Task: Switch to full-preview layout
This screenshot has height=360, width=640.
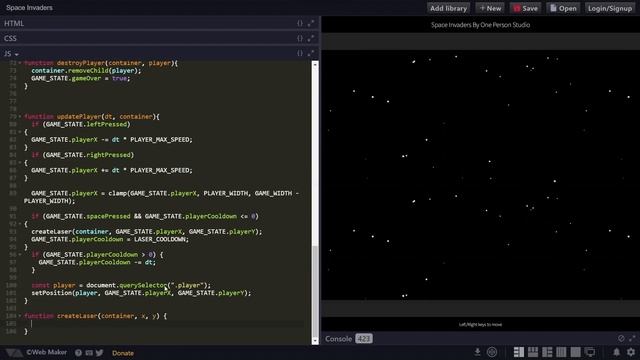Action: click(576, 352)
